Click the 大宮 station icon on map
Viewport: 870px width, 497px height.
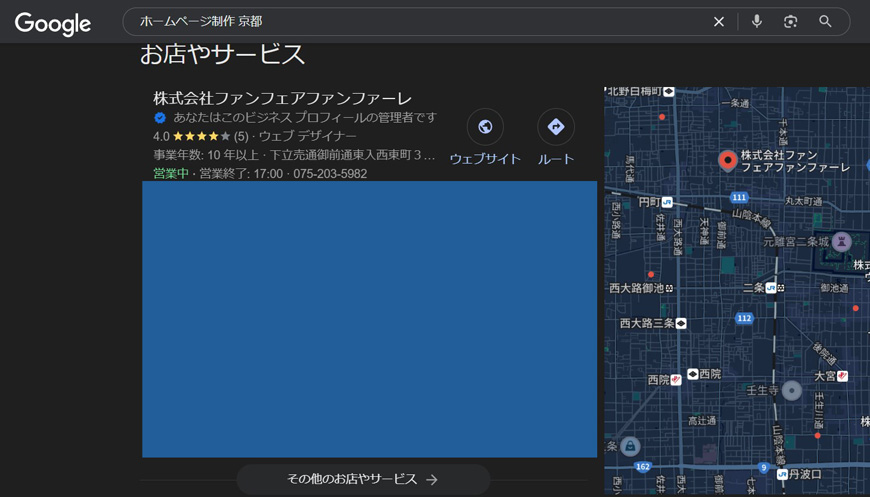click(842, 376)
